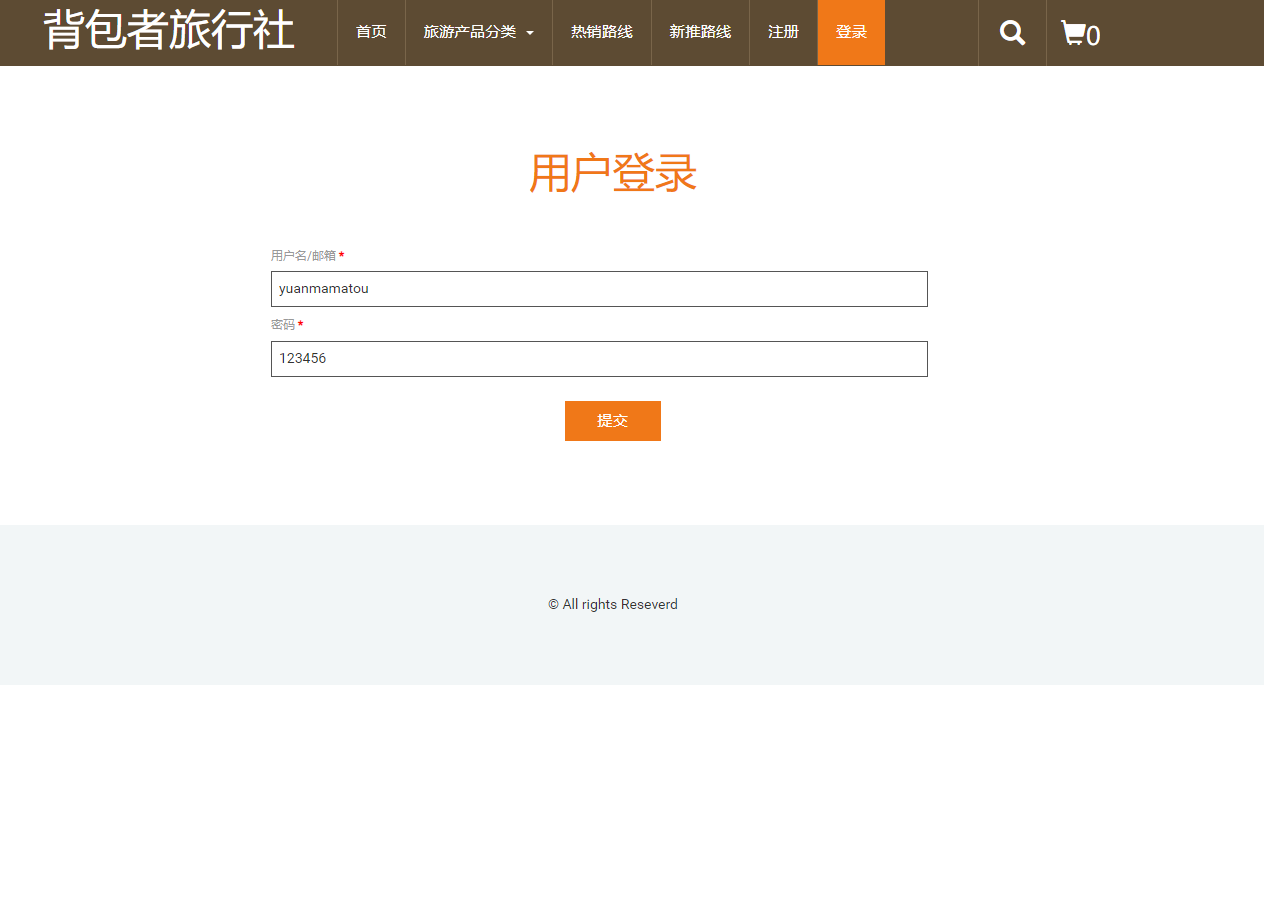Image resolution: width=1264 pixels, height=910 pixels.
Task: Click the All rights Reseverd footer text
Action: (x=613, y=604)
